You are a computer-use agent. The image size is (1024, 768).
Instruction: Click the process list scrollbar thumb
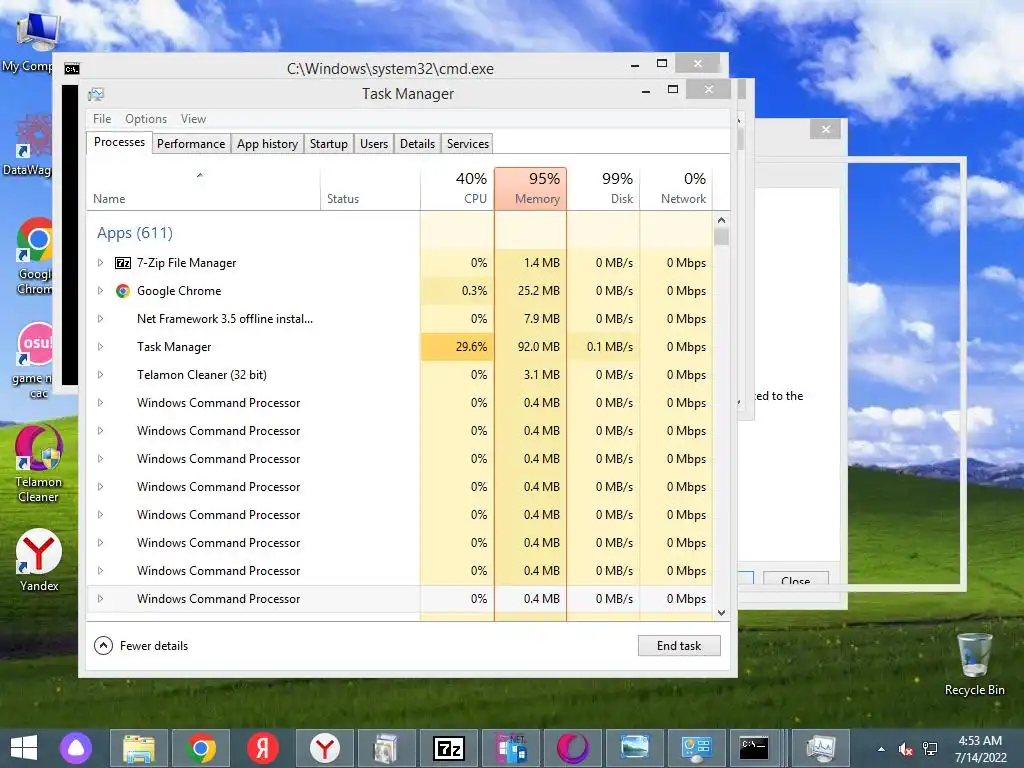(721, 236)
